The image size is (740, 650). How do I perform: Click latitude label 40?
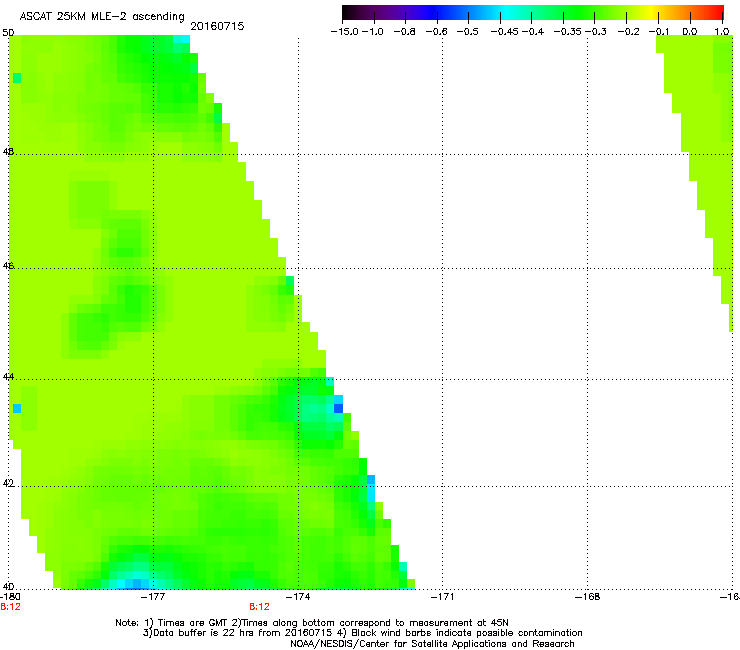click(x=8, y=586)
